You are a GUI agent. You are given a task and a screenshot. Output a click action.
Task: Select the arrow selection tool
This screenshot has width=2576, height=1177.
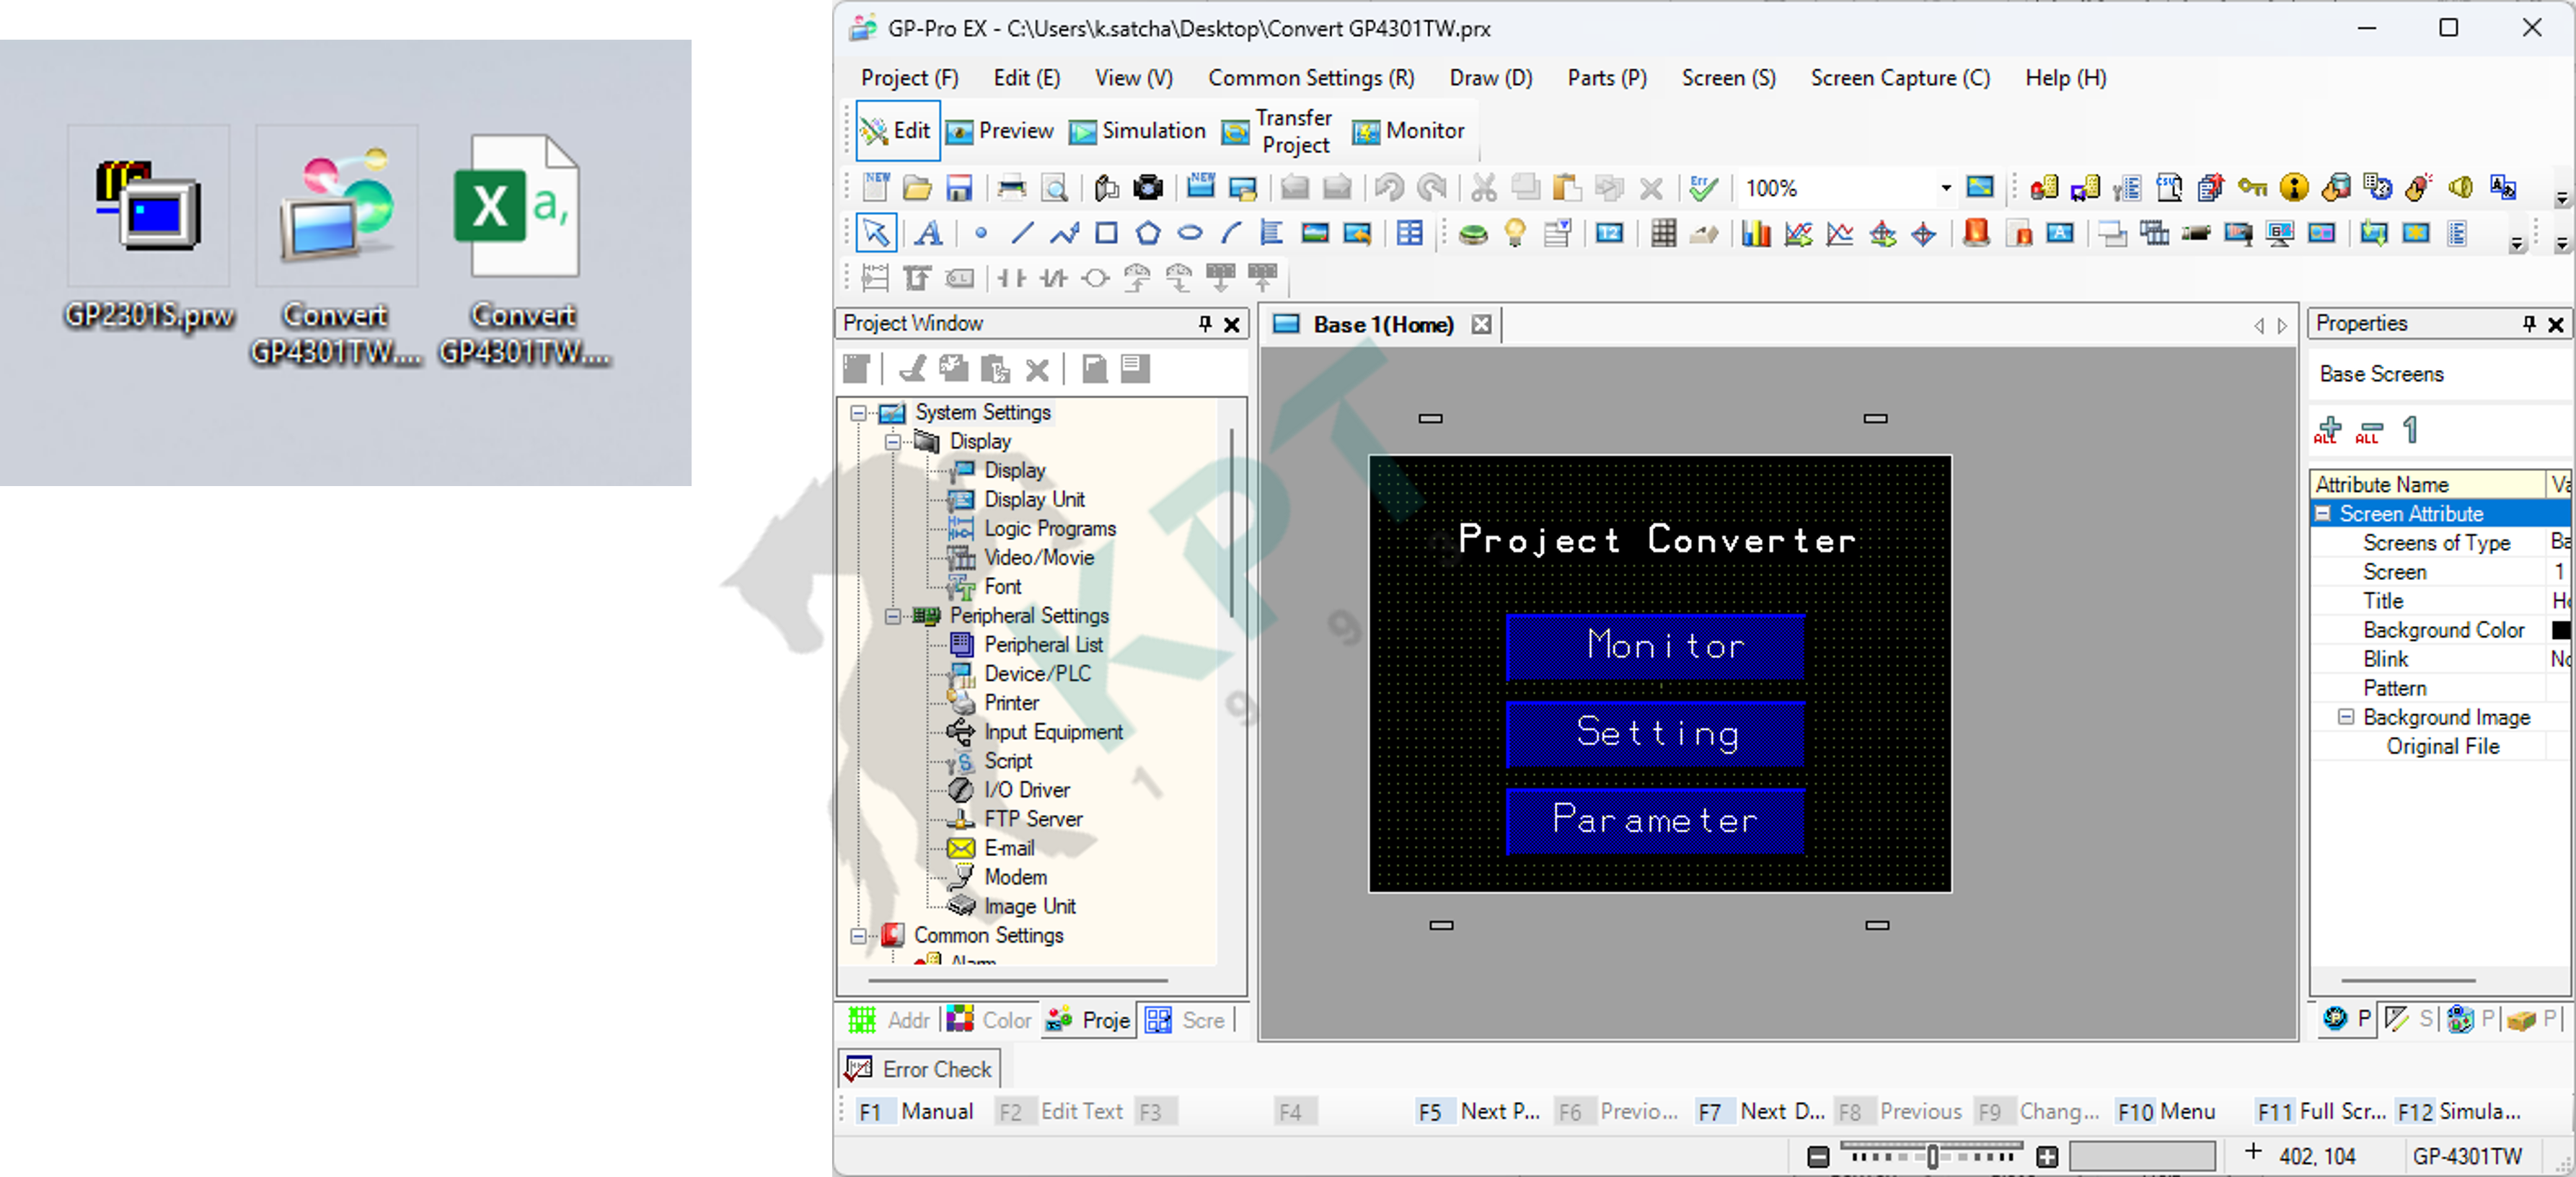[876, 233]
